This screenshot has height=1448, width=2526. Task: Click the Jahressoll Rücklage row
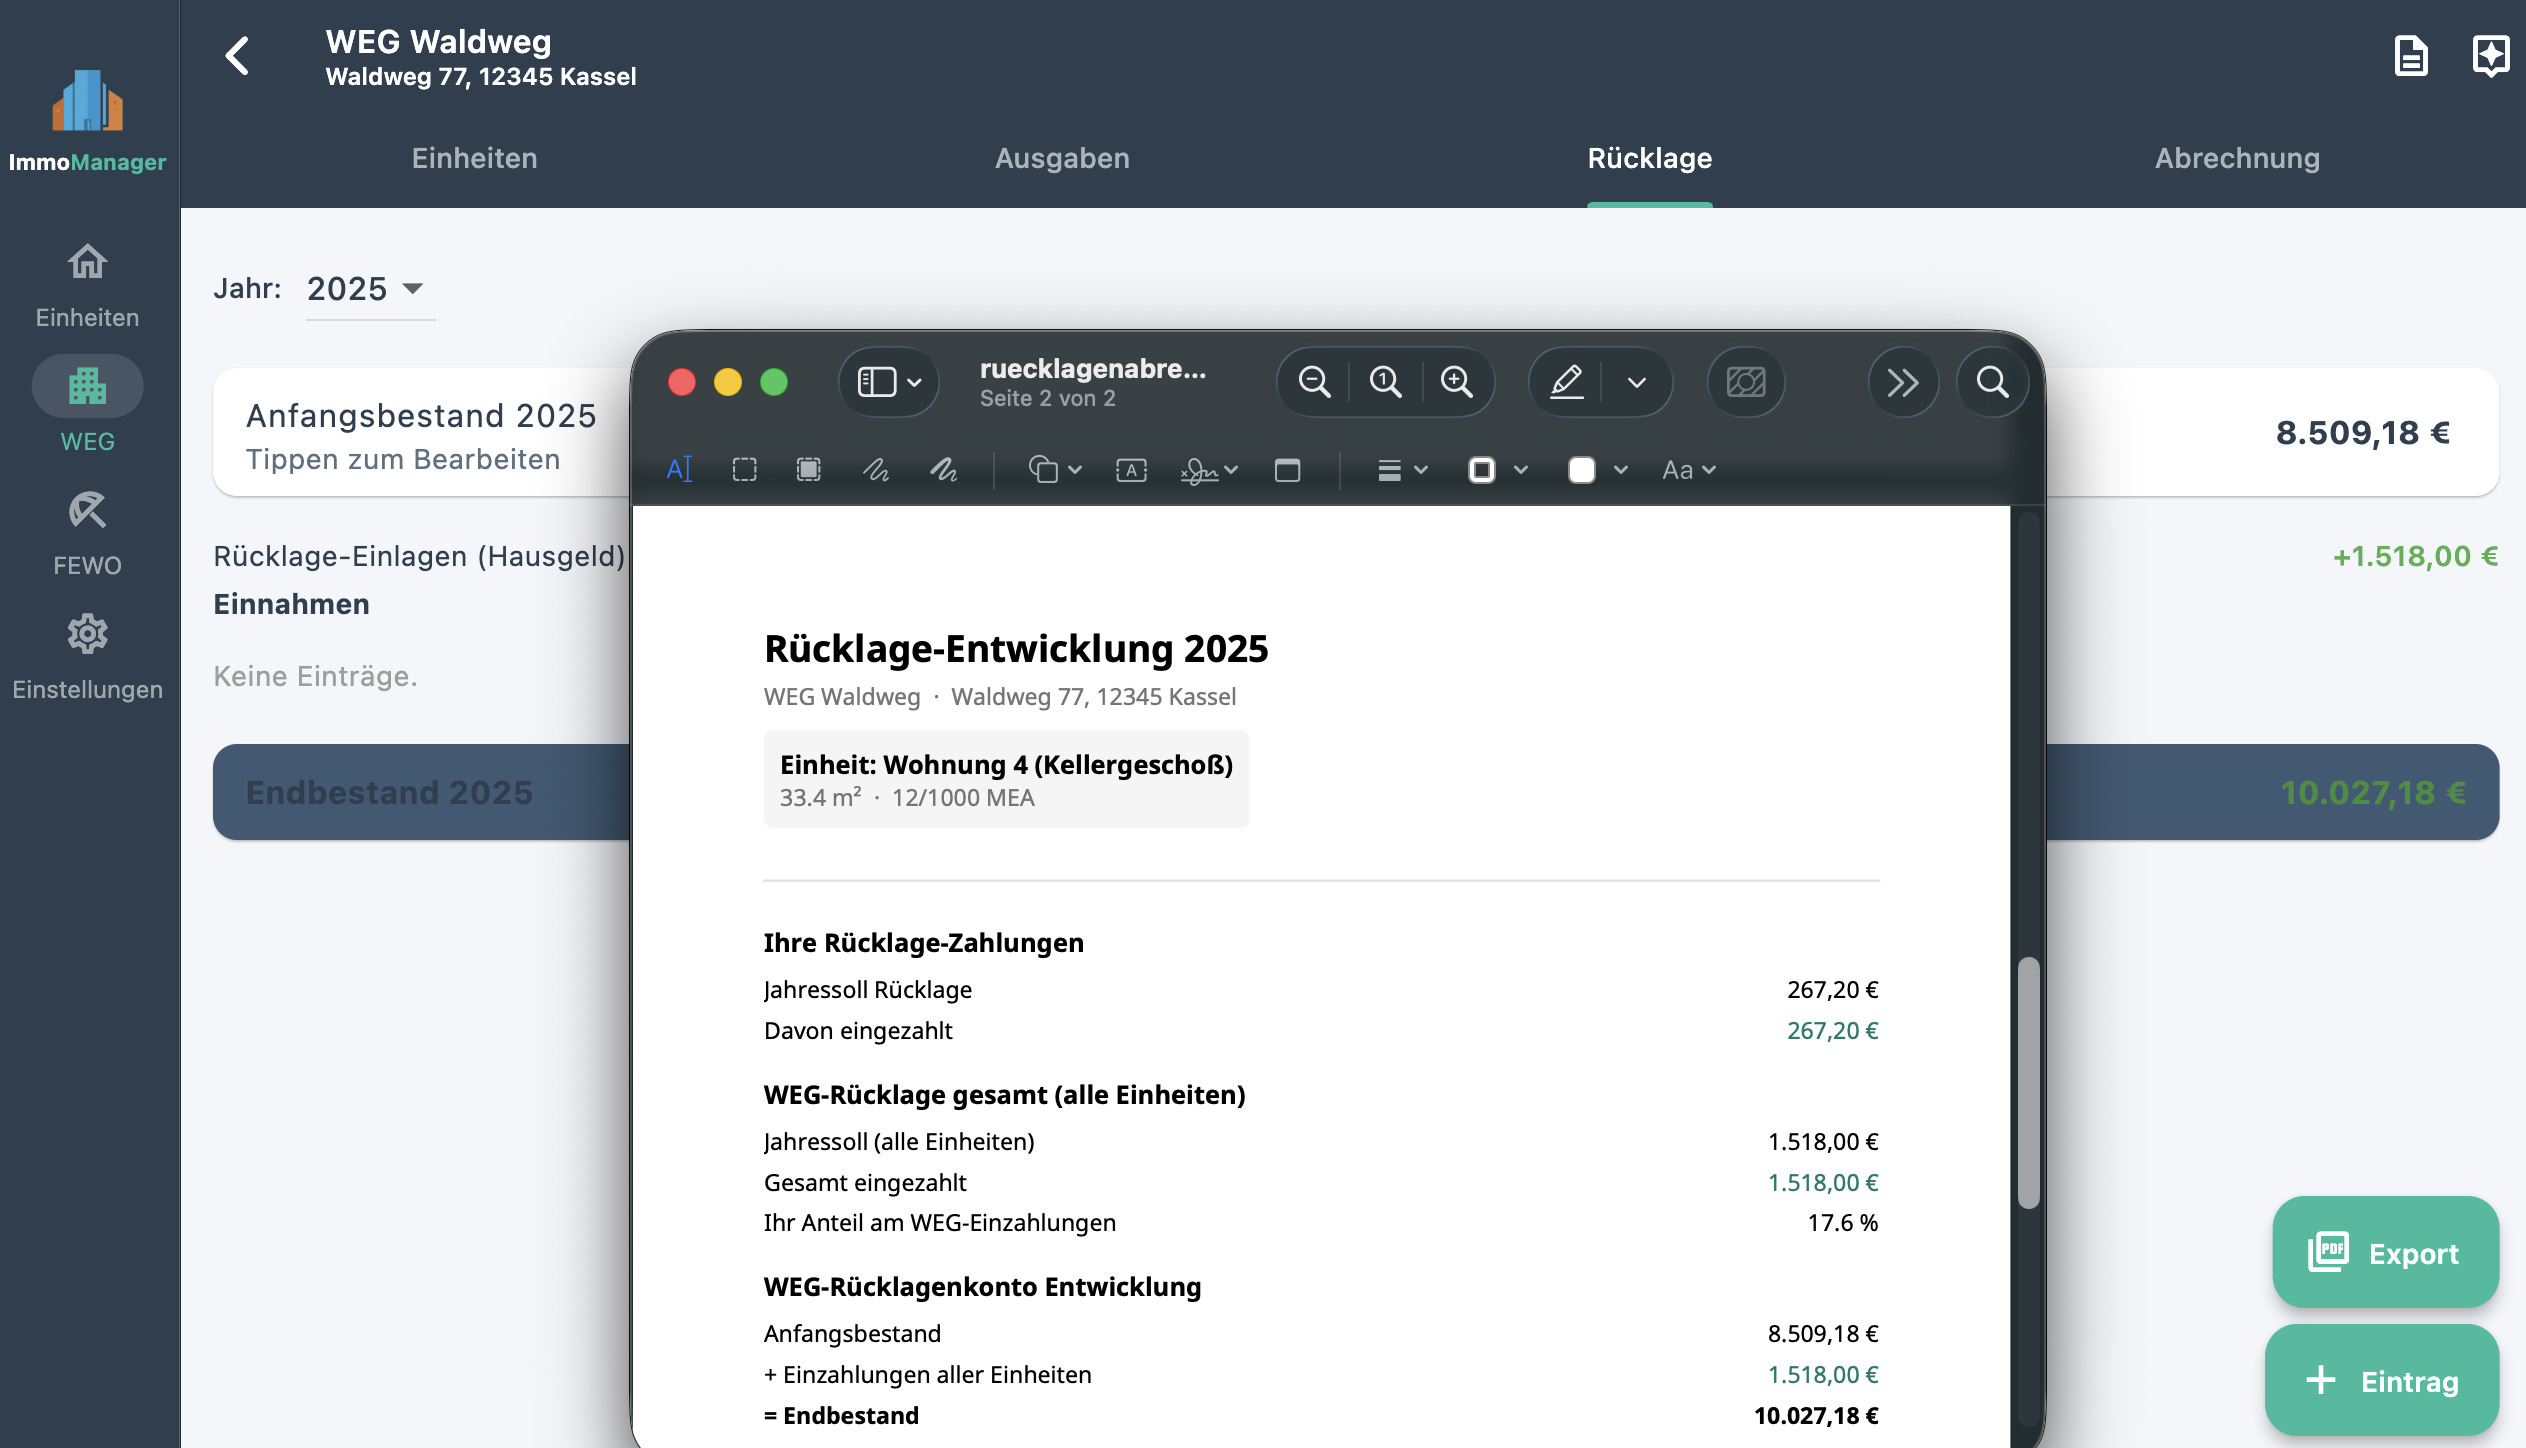click(1321, 989)
